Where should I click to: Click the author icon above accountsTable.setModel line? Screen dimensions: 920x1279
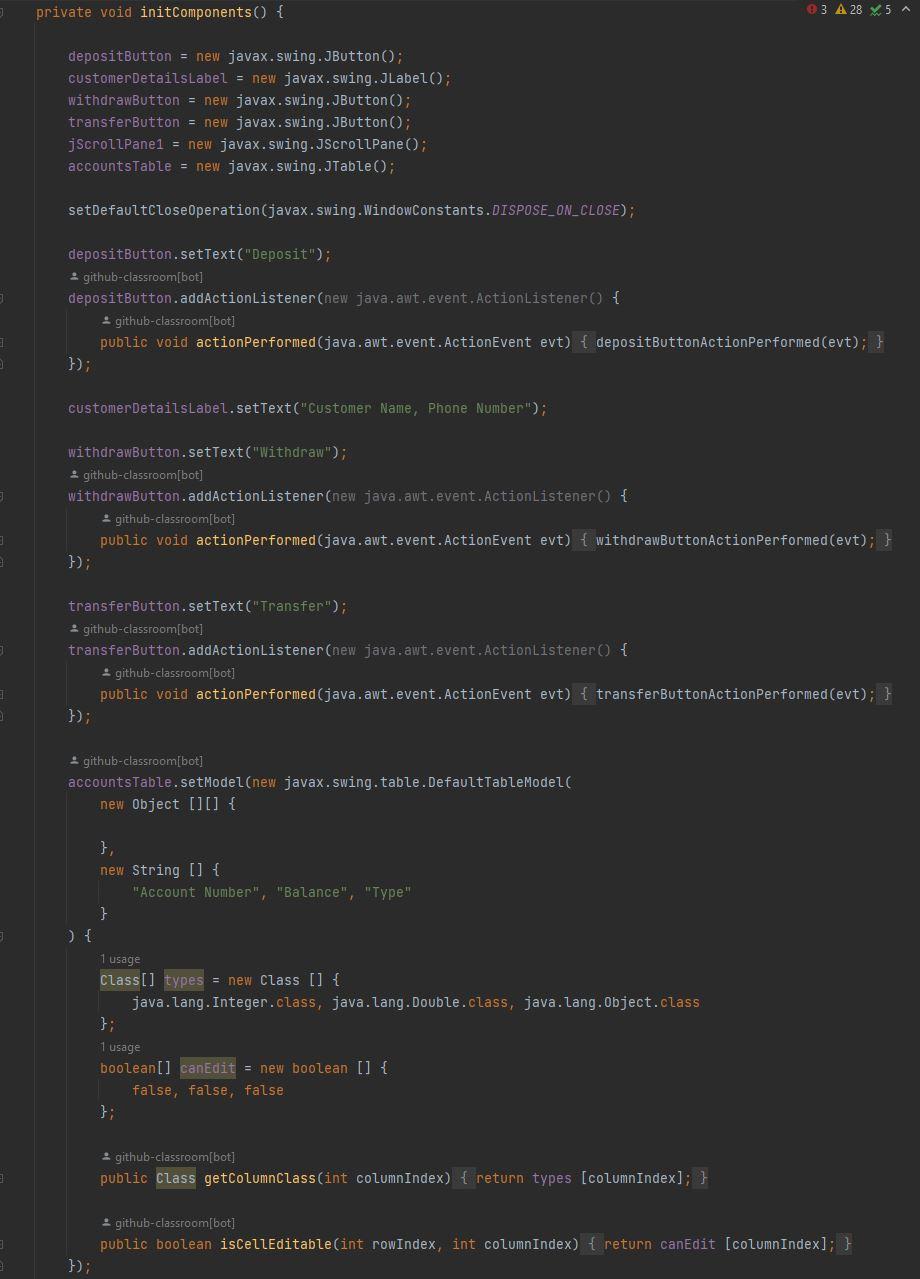pos(74,760)
